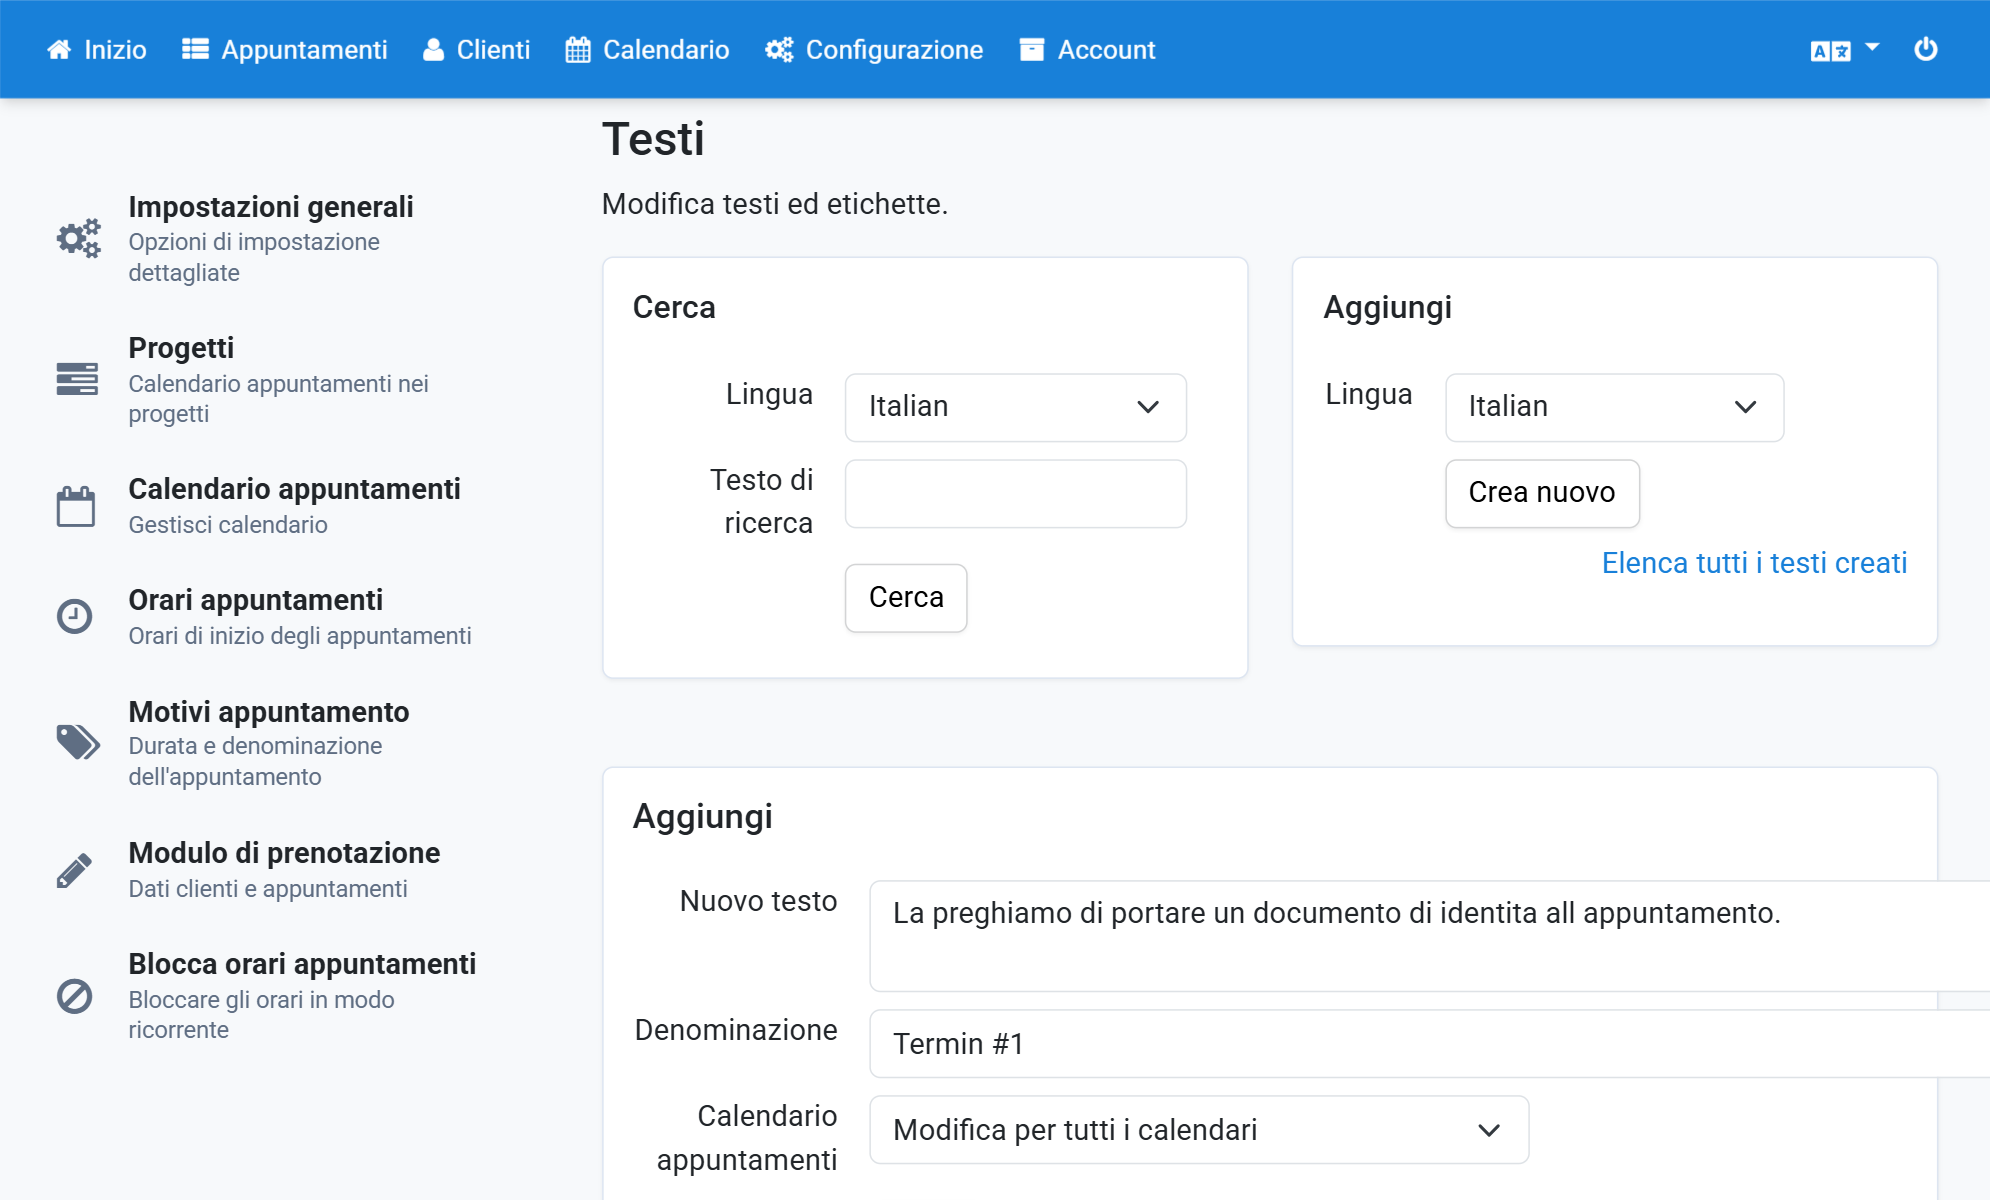Open the Lingua dropdown in Cerca panel
Image resolution: width=1990 pixels, height=1200 pixels.
[x=1015, y=407]
